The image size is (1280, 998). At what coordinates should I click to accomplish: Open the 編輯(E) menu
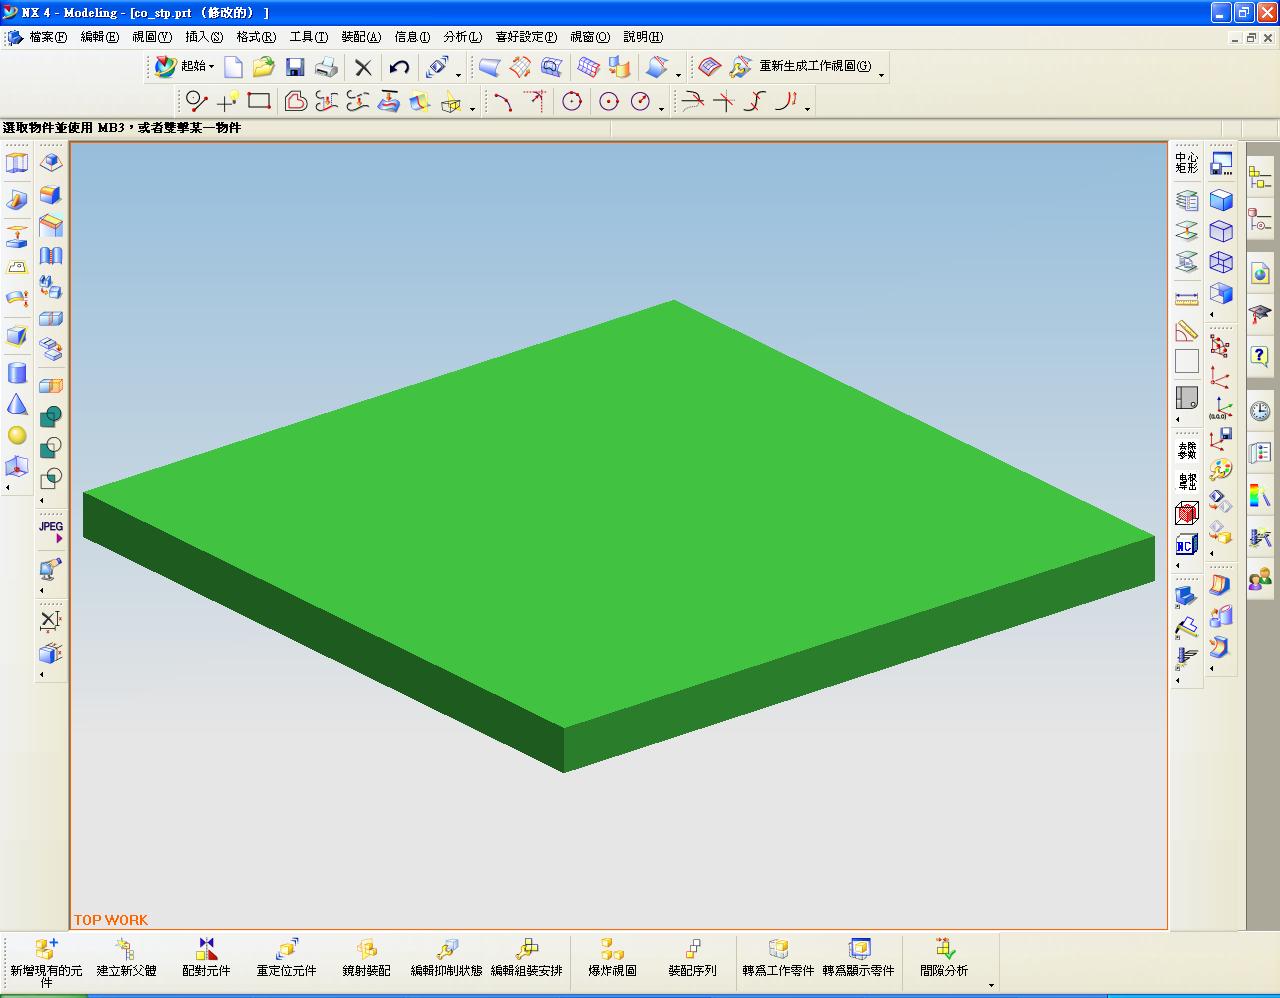[99, 37]
